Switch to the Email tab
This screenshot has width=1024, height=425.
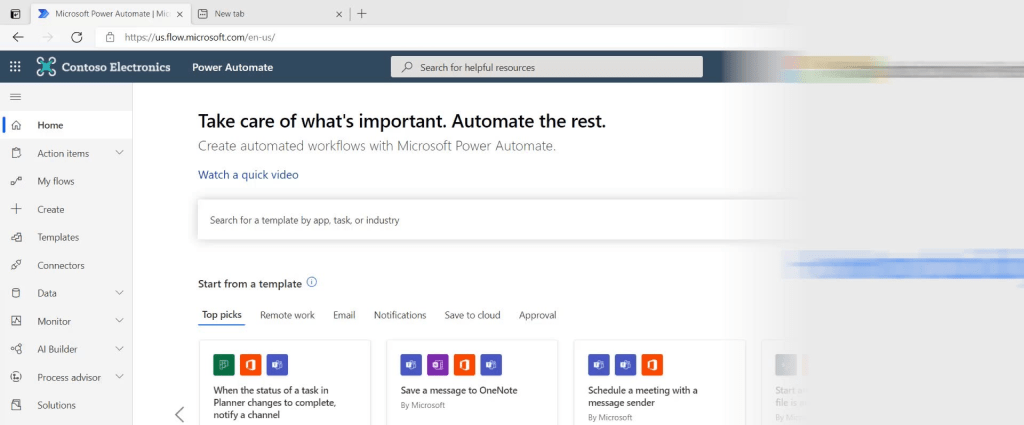click(x=344, y=315)
